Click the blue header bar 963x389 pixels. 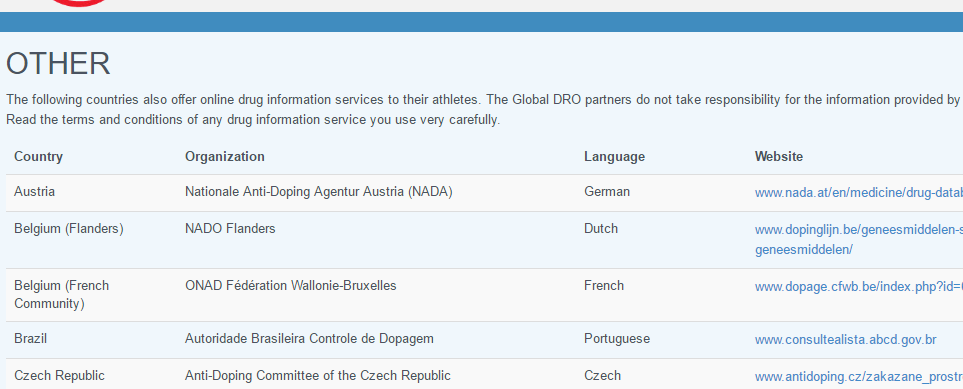(482, 22)
